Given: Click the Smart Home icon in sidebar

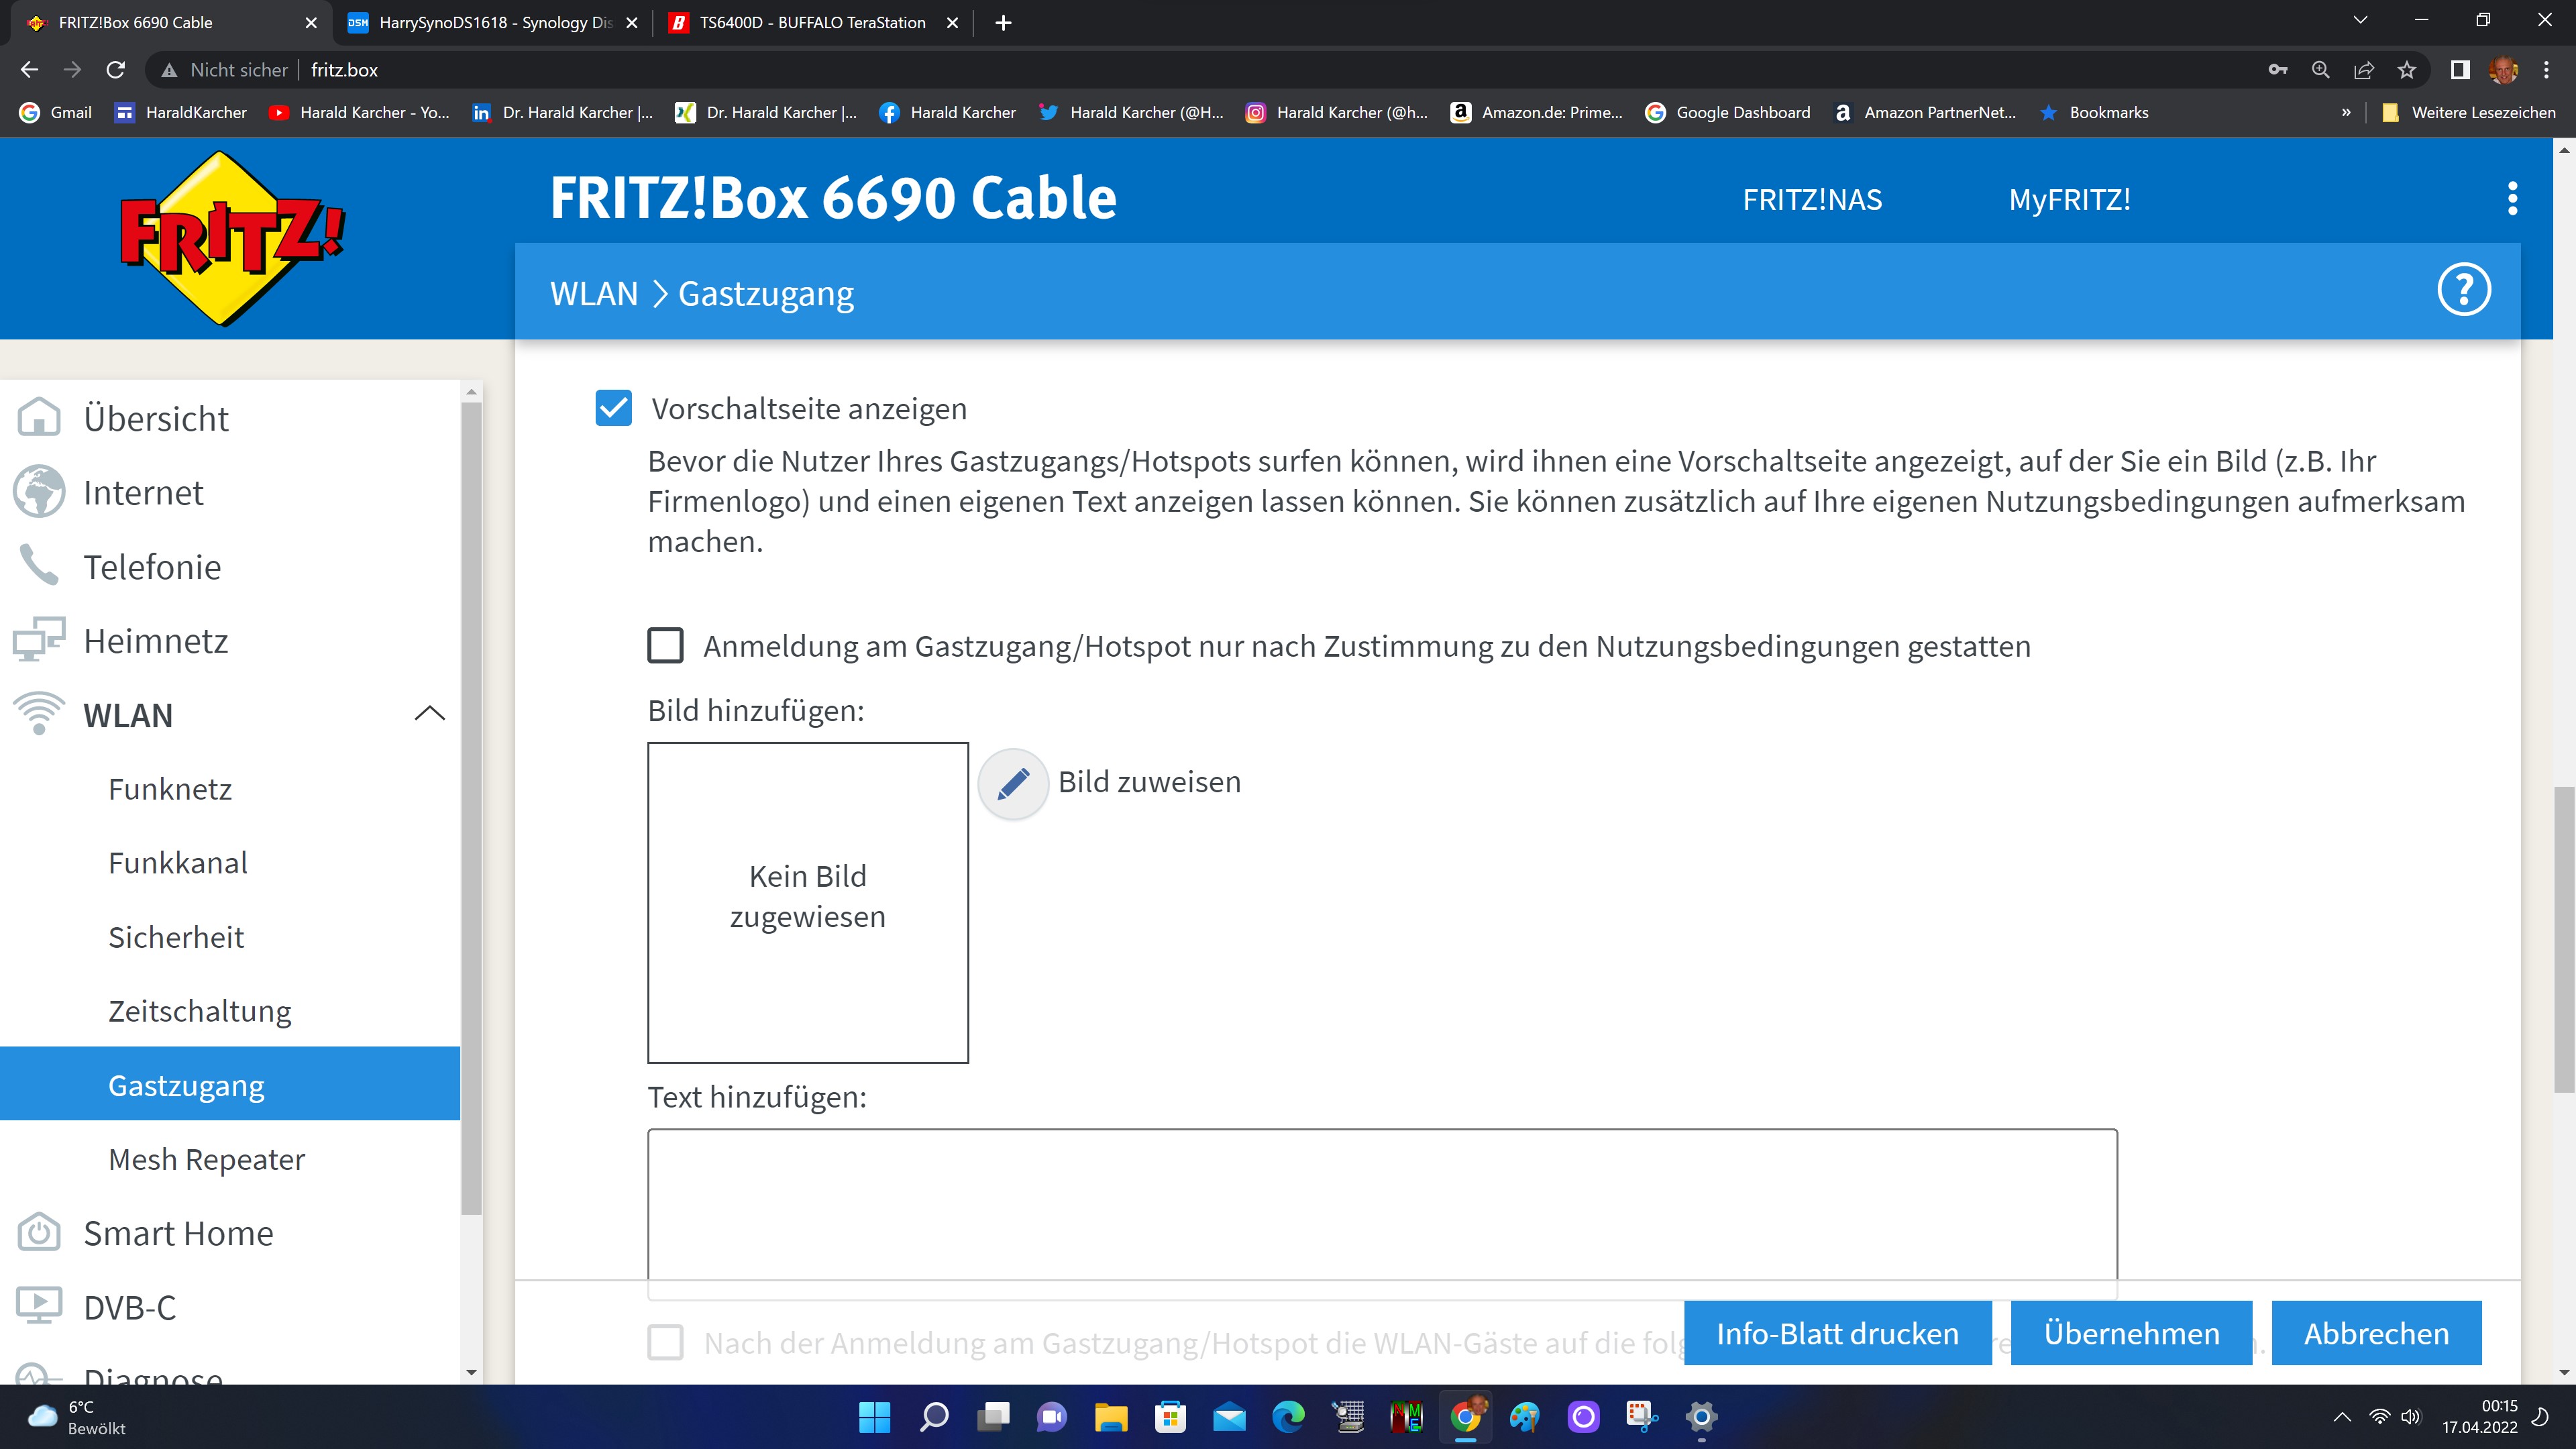Looking at the screenshot, I should (x=39, y=1233).
